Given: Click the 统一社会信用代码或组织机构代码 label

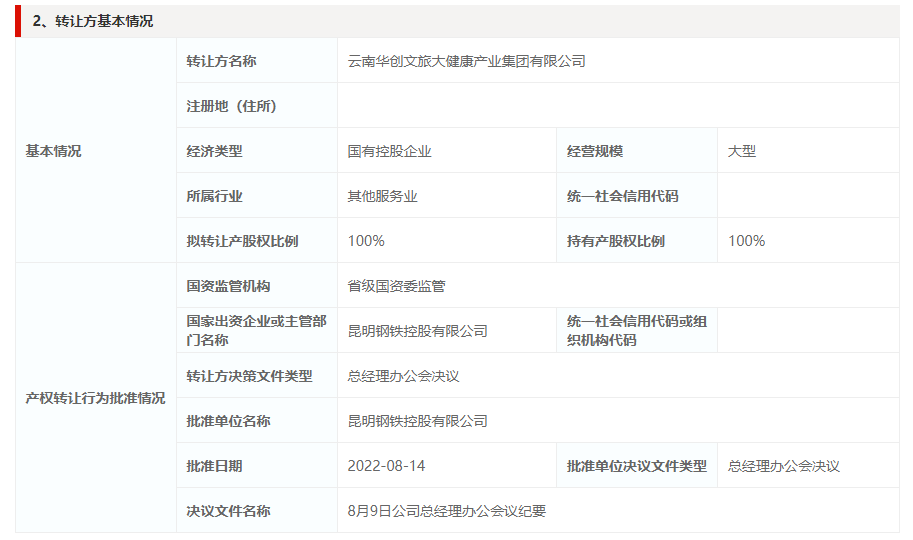Looking at the screenshot, I should 636,330.
